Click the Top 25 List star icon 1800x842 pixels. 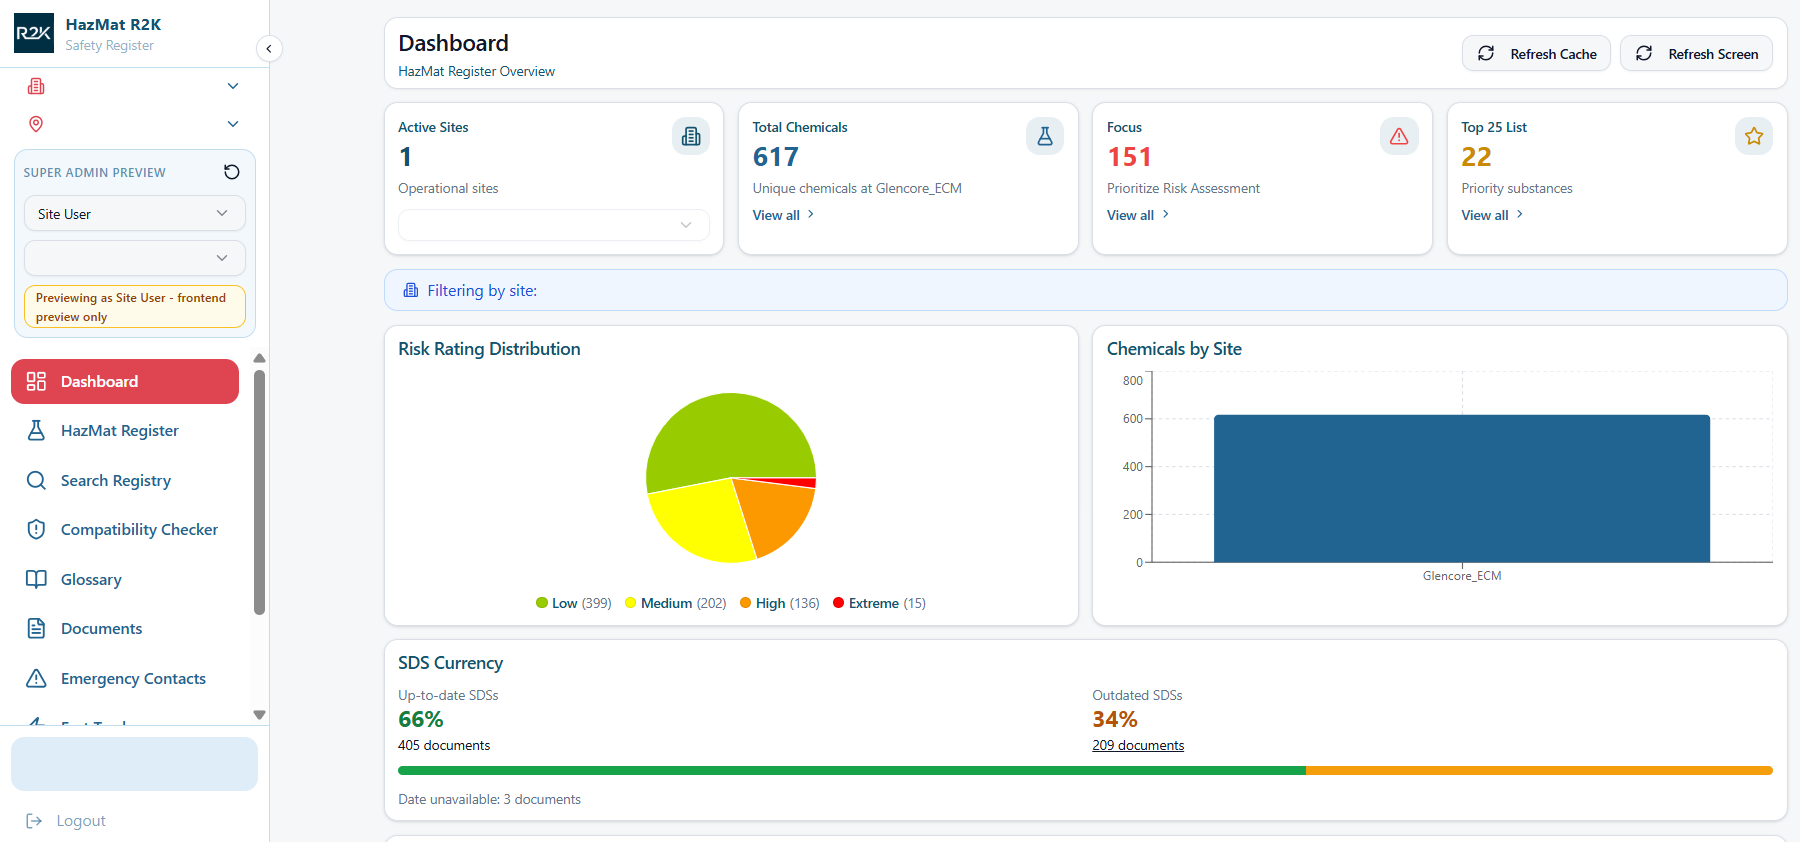1754,136
